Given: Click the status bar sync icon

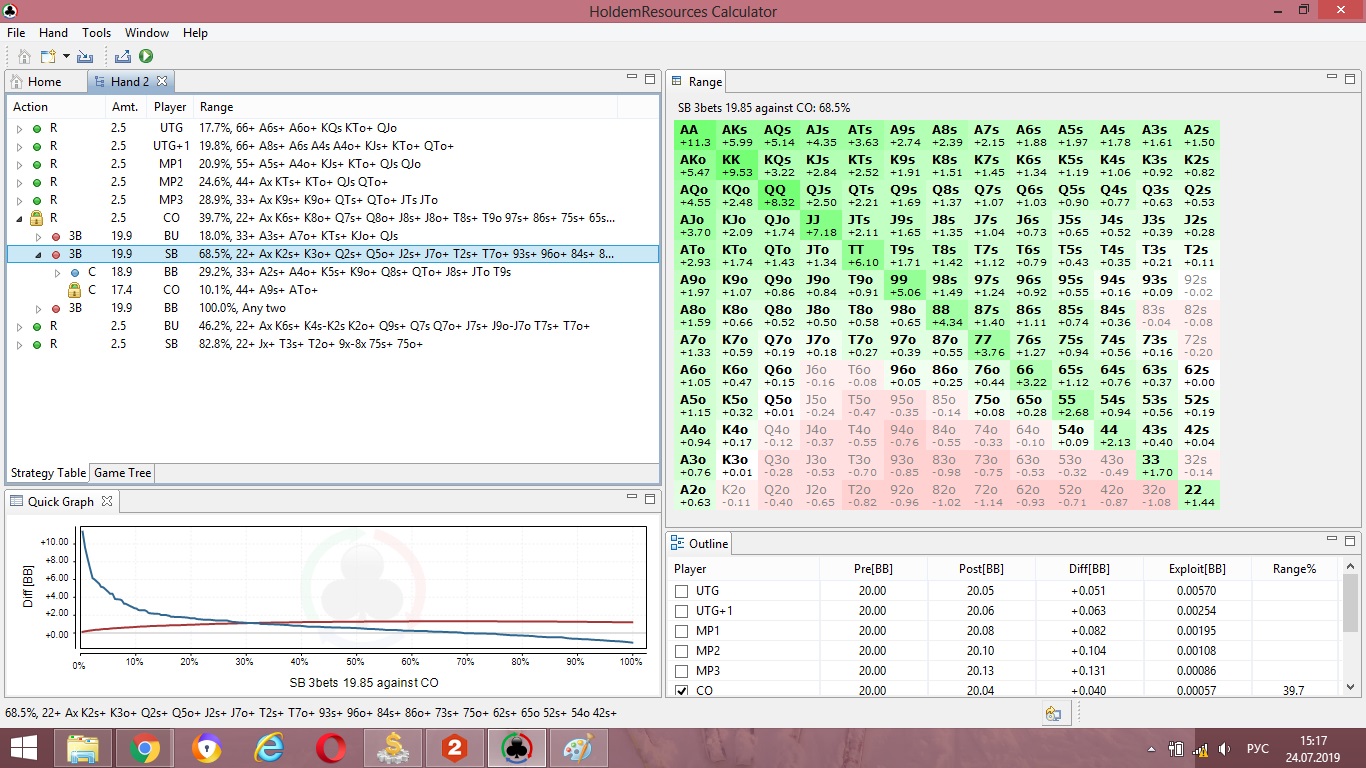Looking at the screenshot, I should 1053,713.
